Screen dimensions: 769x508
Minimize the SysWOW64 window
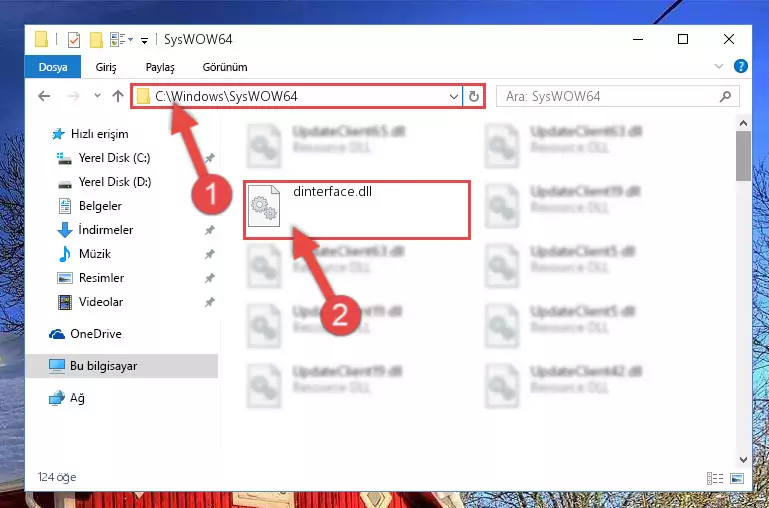tap(638, 39)
